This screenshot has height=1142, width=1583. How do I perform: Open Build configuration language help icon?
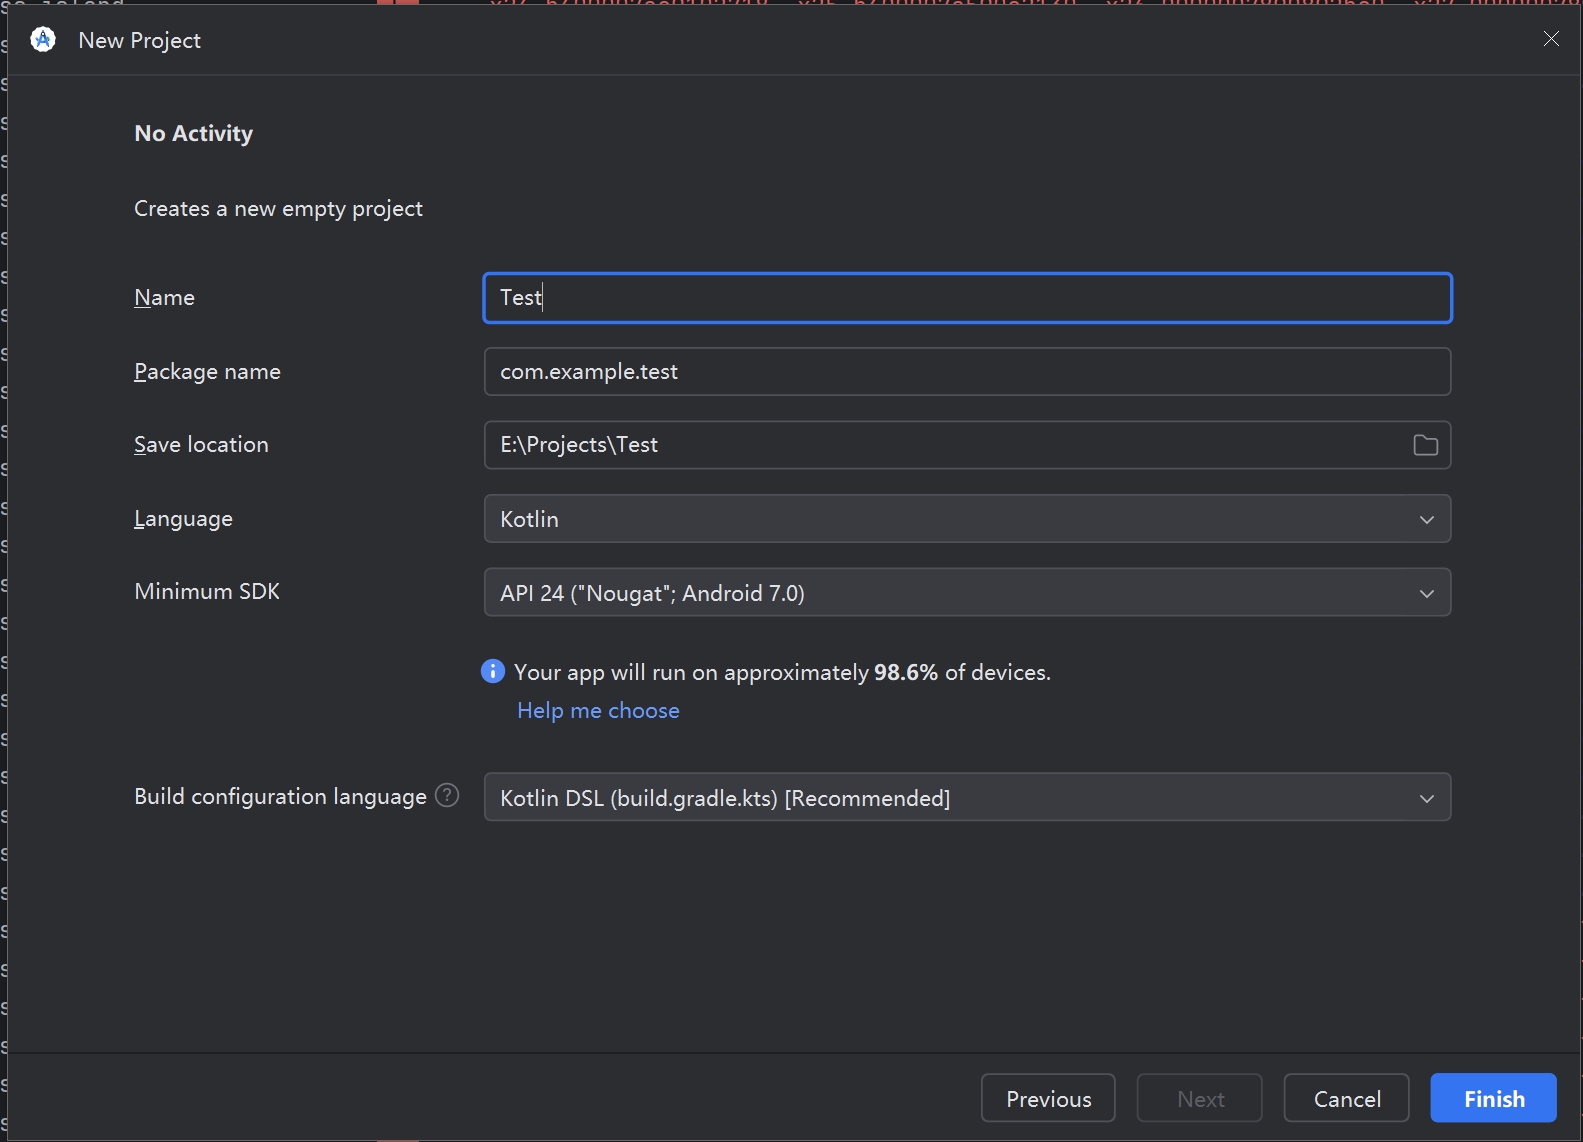(x=447, y=796)
